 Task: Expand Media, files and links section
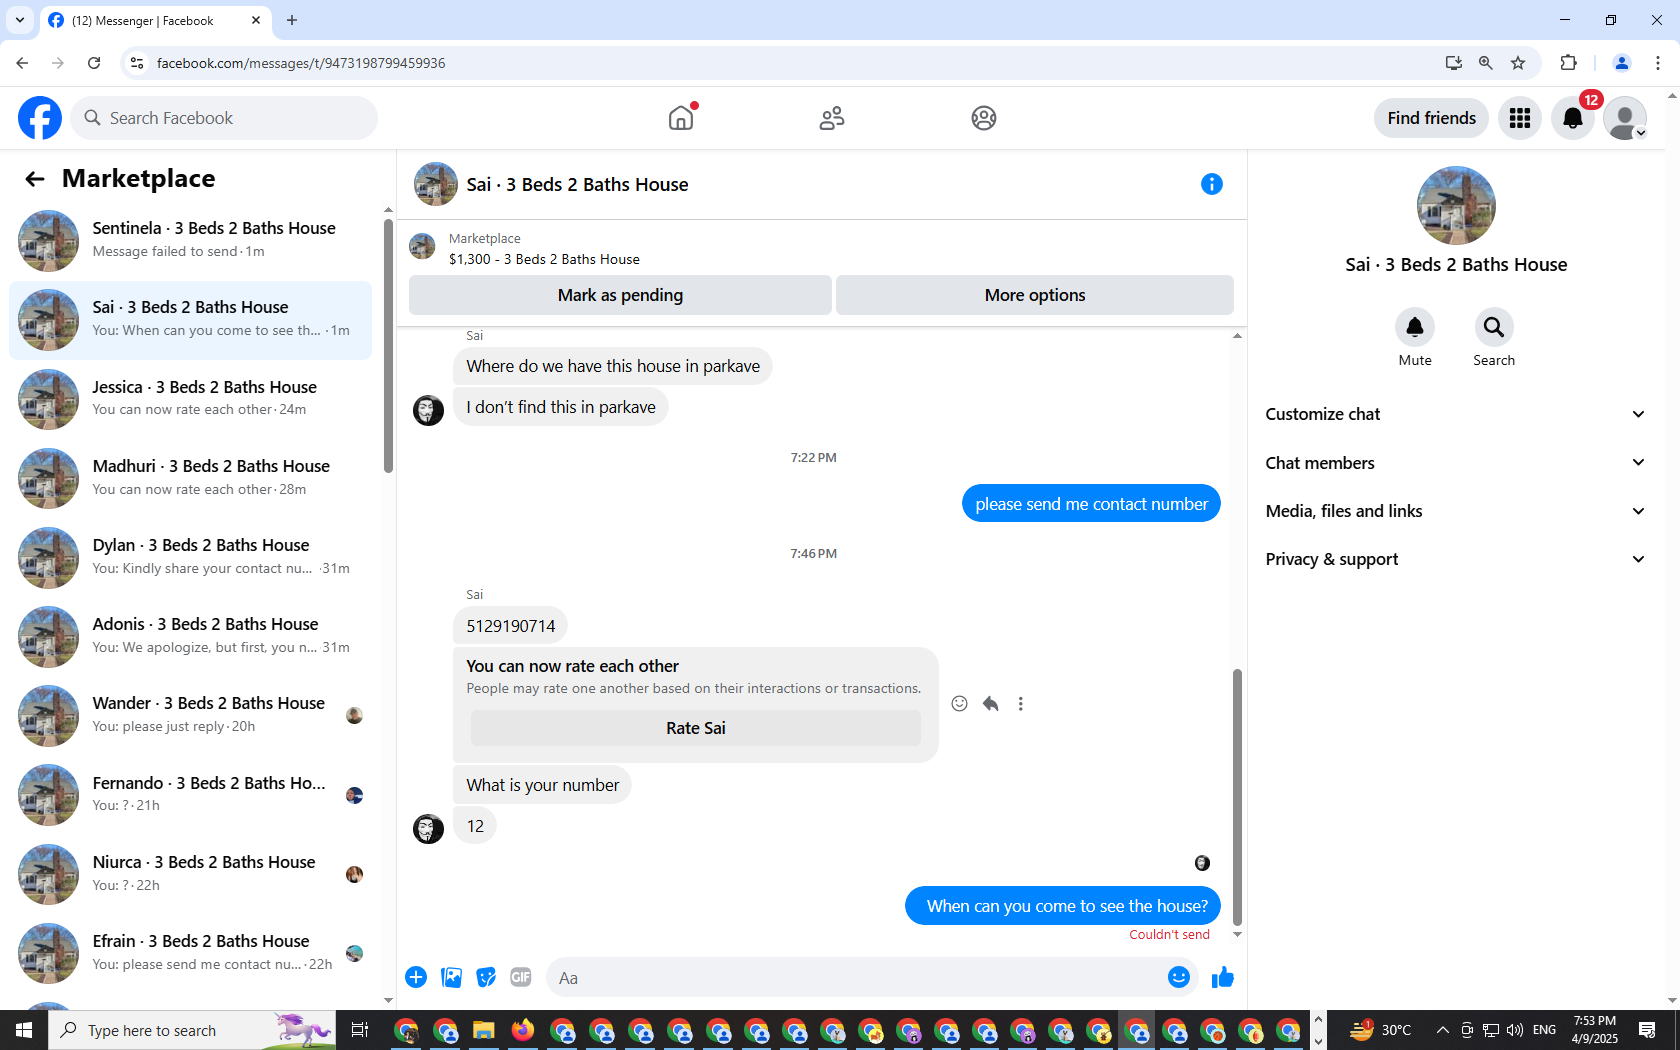(x=1456, y=511)
